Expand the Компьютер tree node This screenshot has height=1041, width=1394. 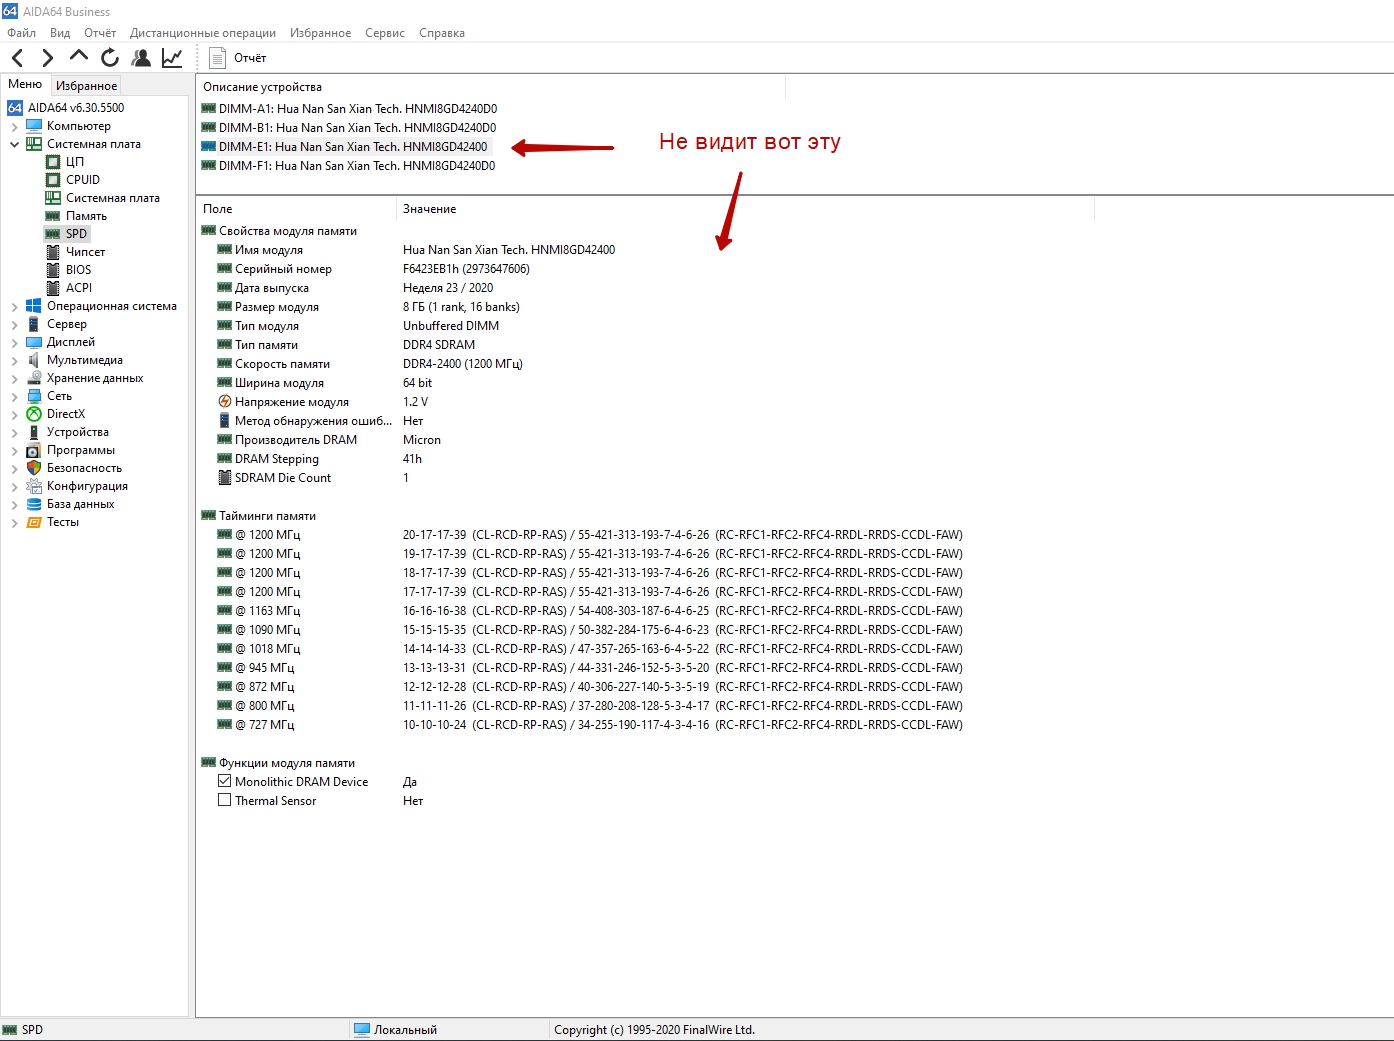coord(14,126)
